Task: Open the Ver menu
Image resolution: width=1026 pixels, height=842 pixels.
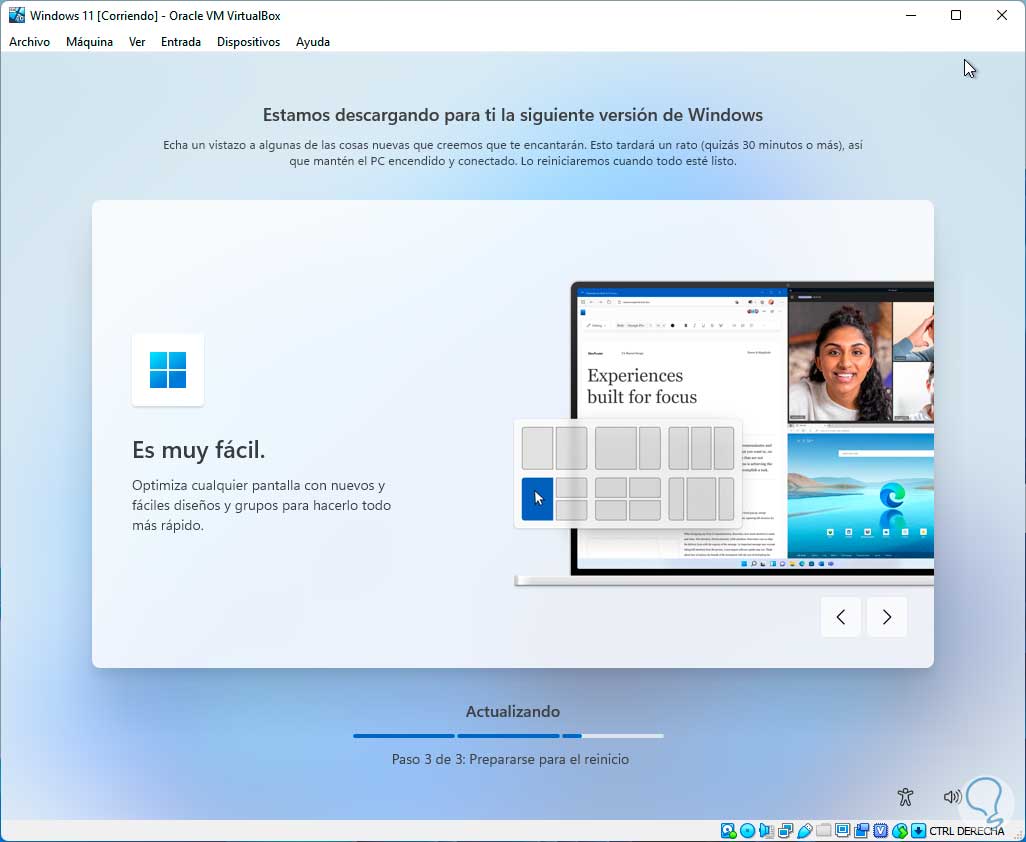Action: (x=137, y=42)
